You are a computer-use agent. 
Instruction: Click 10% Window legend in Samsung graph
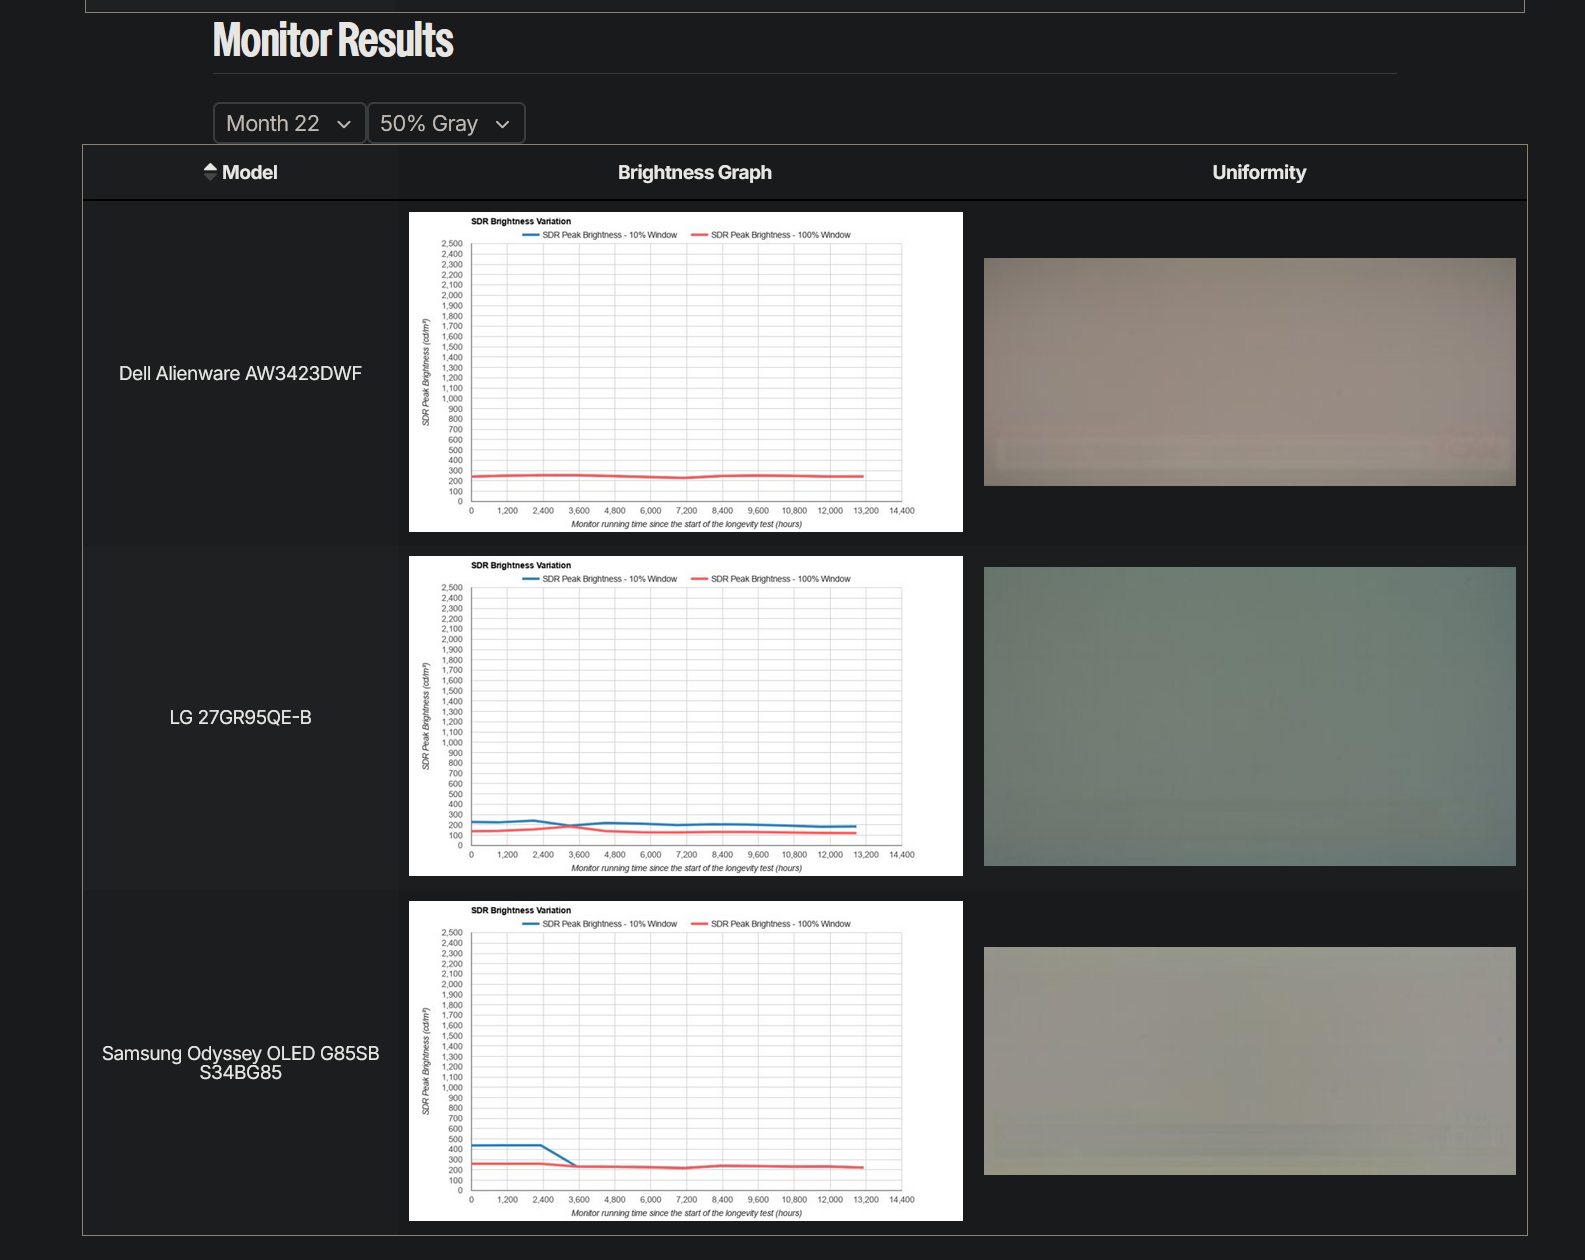[600, 924]
